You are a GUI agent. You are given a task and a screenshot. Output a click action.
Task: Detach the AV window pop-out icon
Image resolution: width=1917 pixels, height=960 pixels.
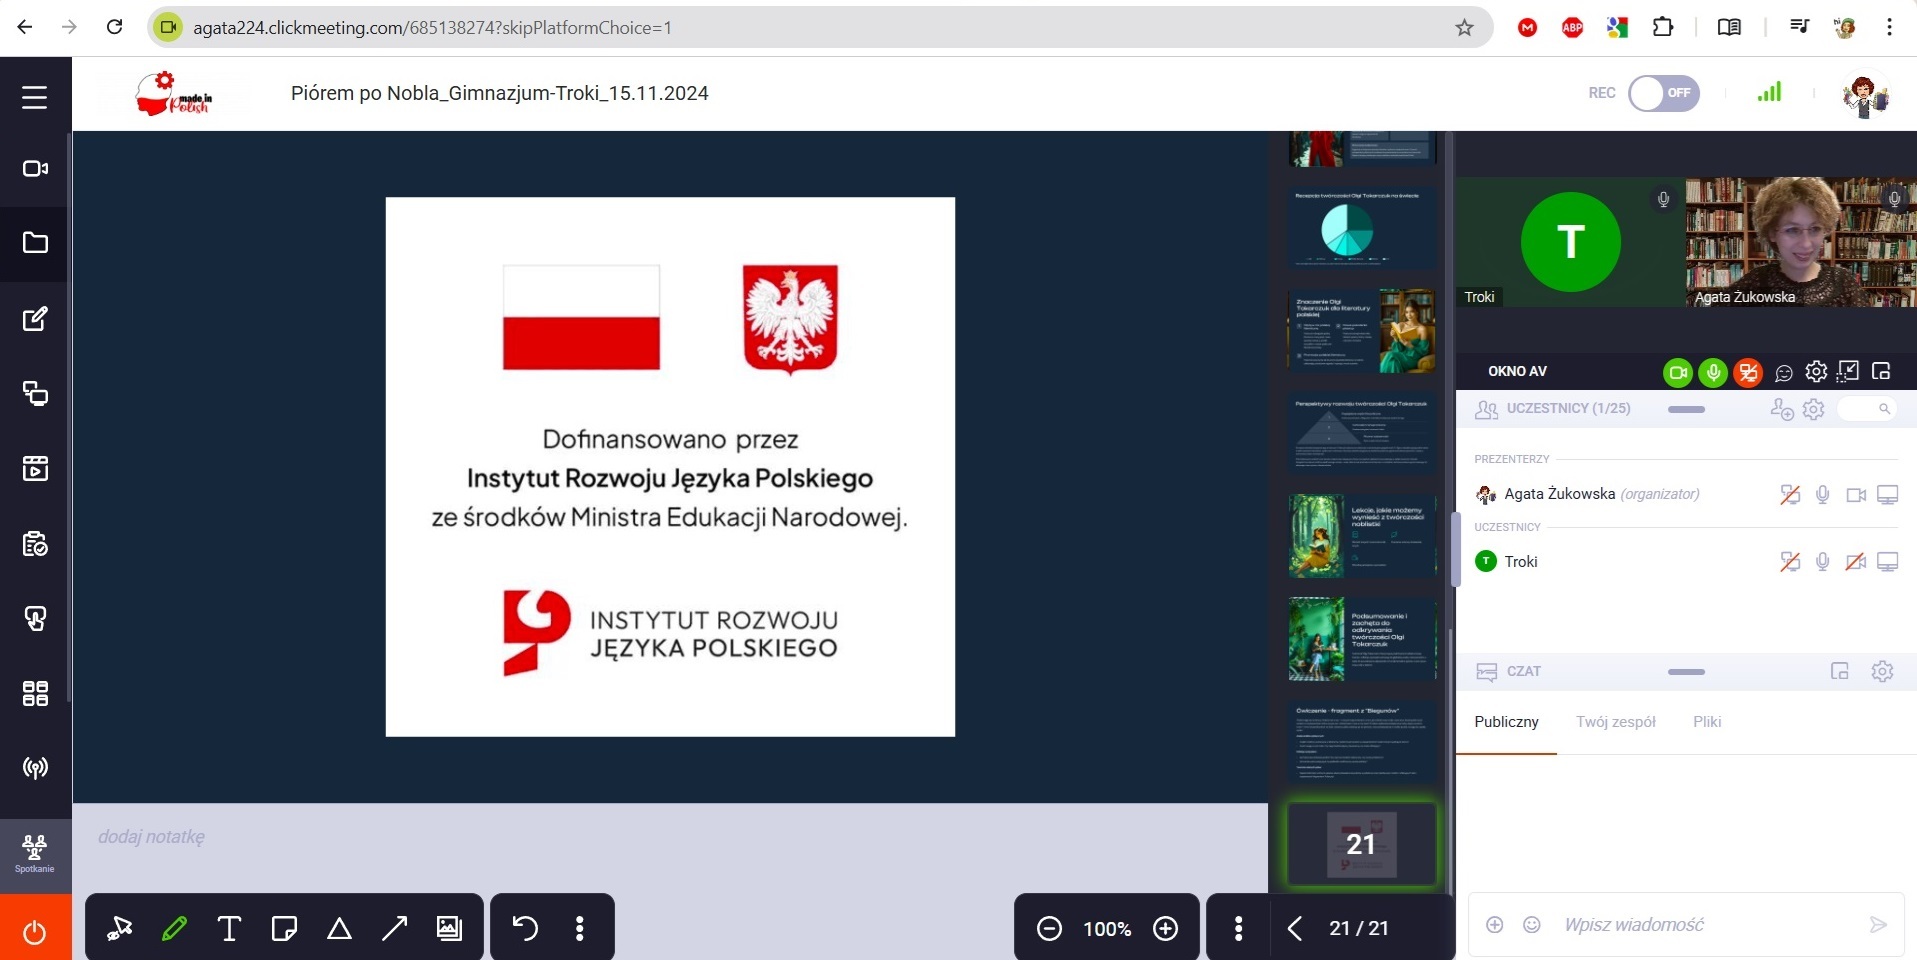[x=1881, y=372]
